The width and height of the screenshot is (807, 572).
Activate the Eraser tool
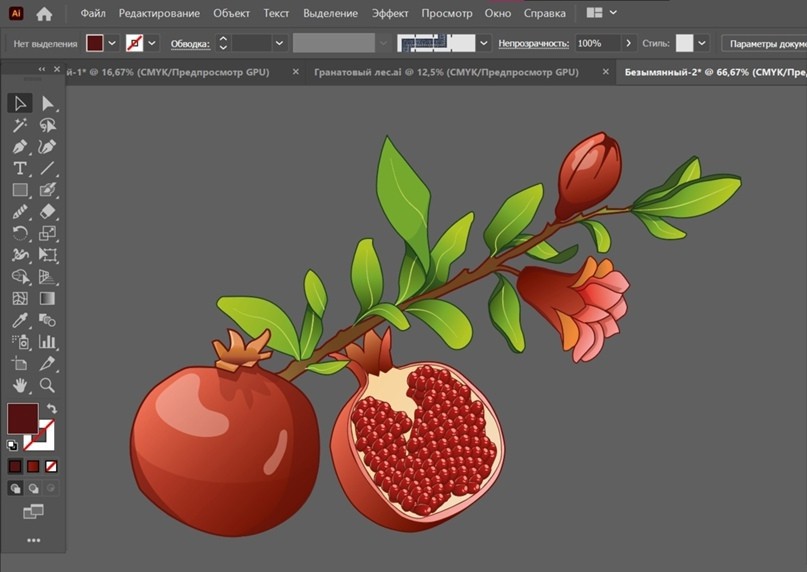47,212
